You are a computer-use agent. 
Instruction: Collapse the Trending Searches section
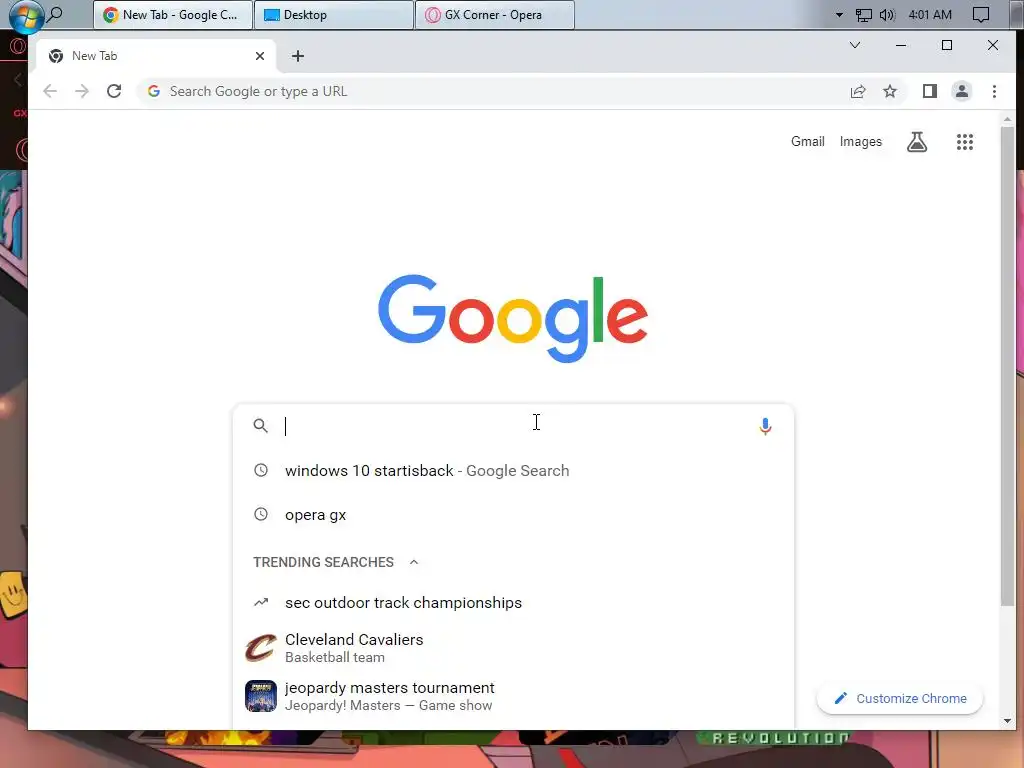(x=413, y=562)
